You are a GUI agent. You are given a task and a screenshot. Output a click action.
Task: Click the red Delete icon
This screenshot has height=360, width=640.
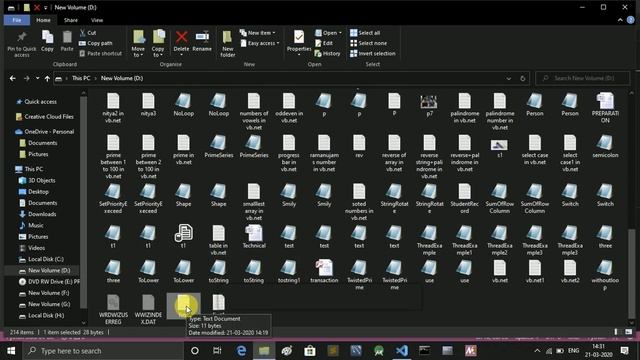[x=182, y=37]
